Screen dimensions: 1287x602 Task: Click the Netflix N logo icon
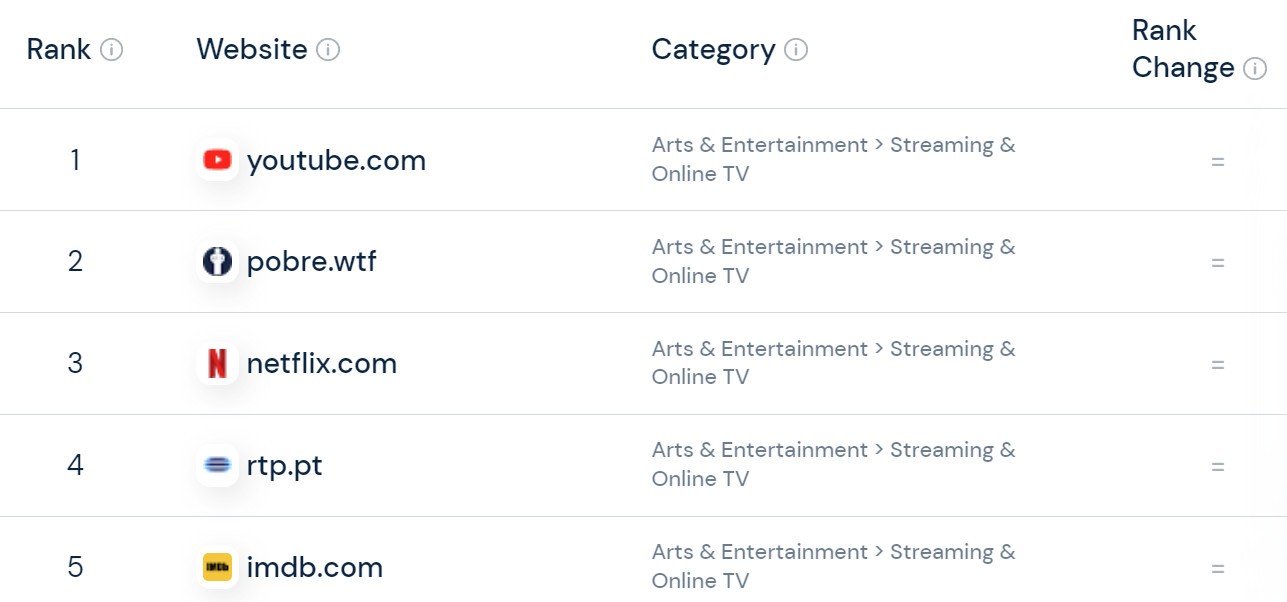tap(217, 364)
